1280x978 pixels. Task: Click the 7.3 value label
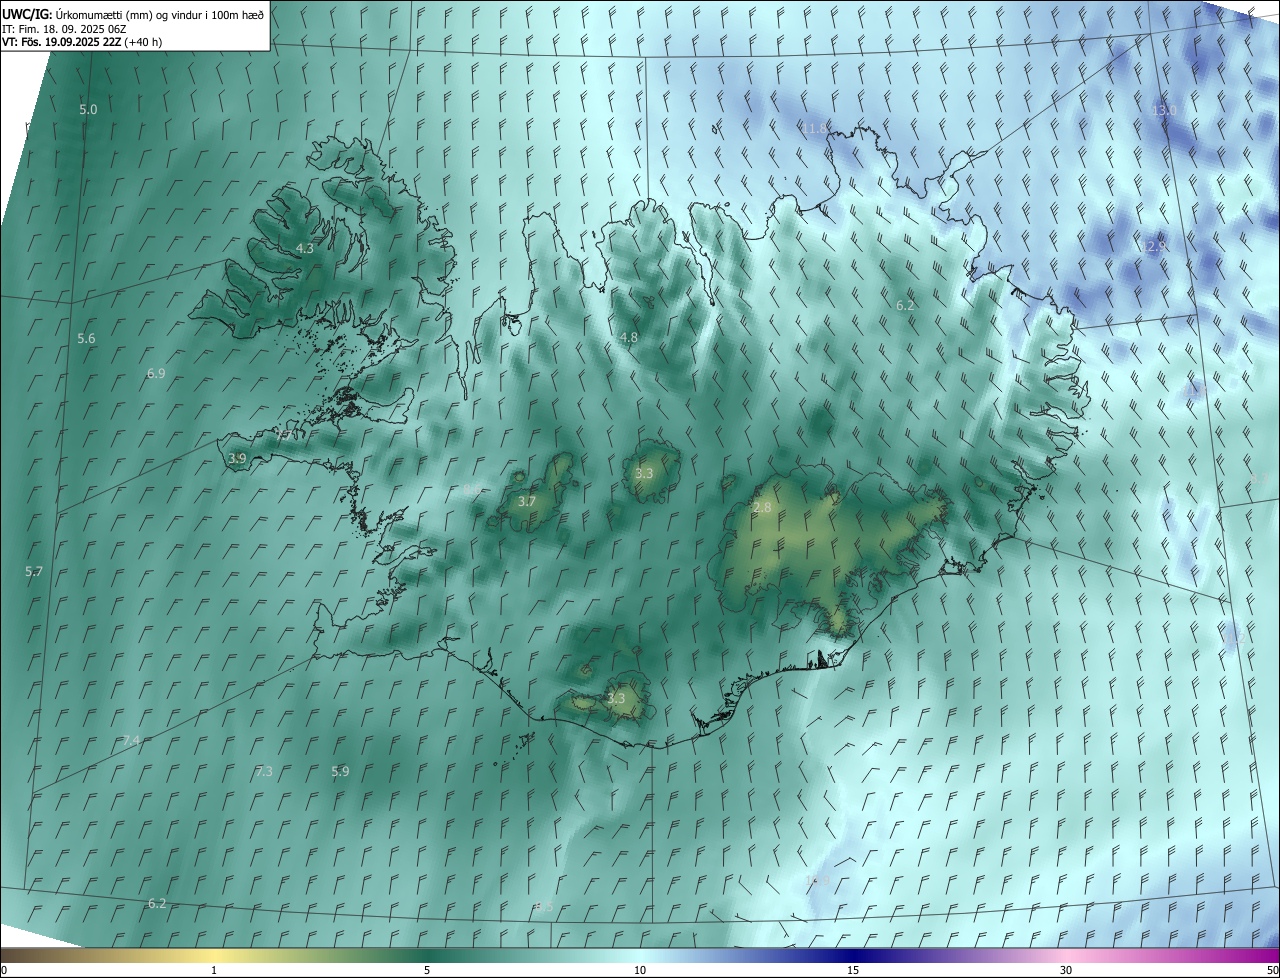(263, 772)
